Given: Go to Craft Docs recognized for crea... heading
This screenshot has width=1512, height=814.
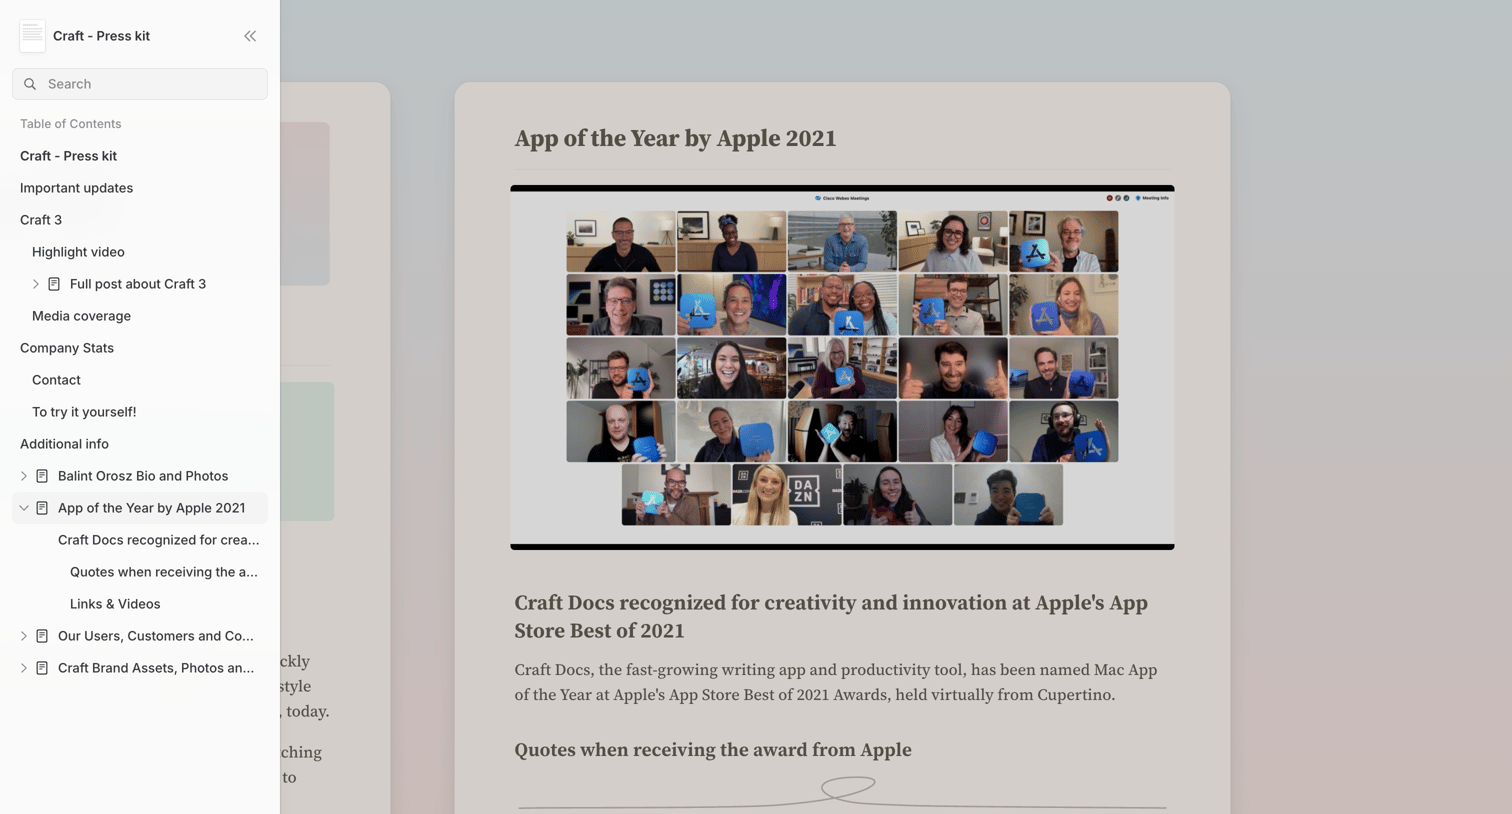Looking at the screenshot, I should click(158, 540).
